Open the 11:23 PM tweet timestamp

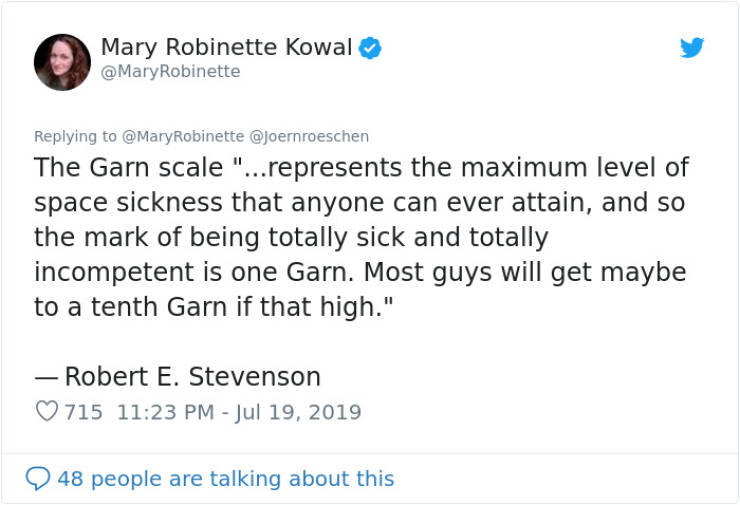click(166, 412)
